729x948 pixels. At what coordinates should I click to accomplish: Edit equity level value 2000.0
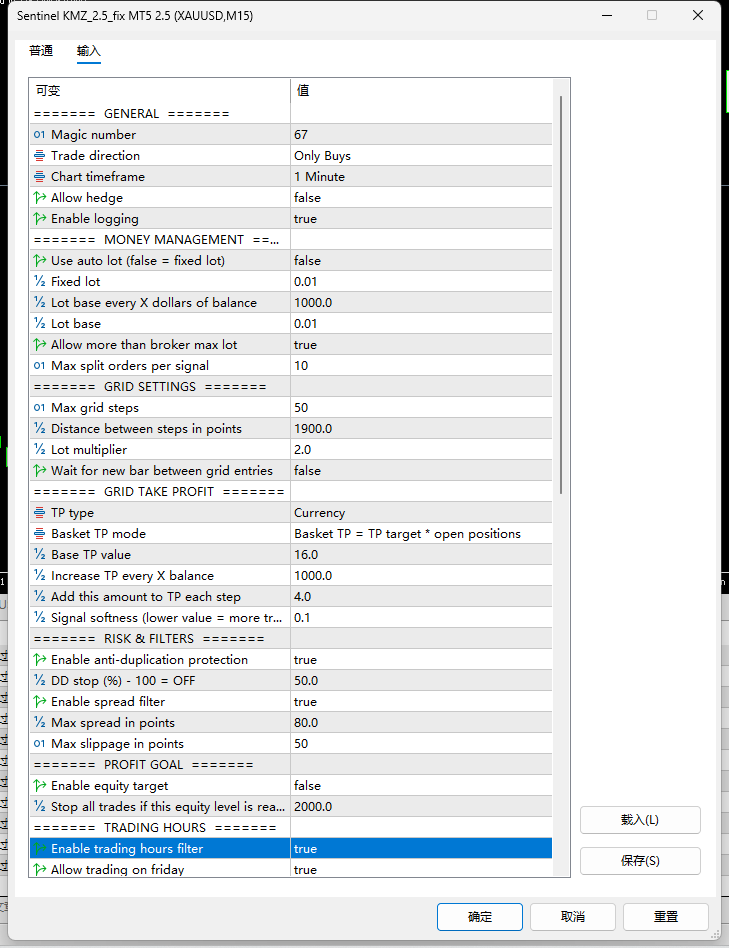click(421, 807)
